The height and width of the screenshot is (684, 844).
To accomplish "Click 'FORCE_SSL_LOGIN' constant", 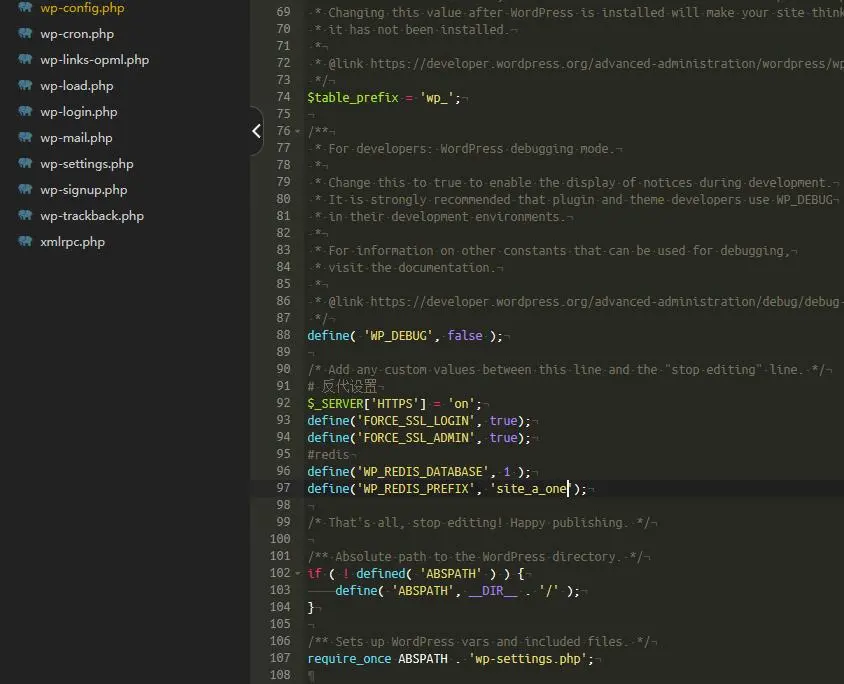I will click(416, 421).
